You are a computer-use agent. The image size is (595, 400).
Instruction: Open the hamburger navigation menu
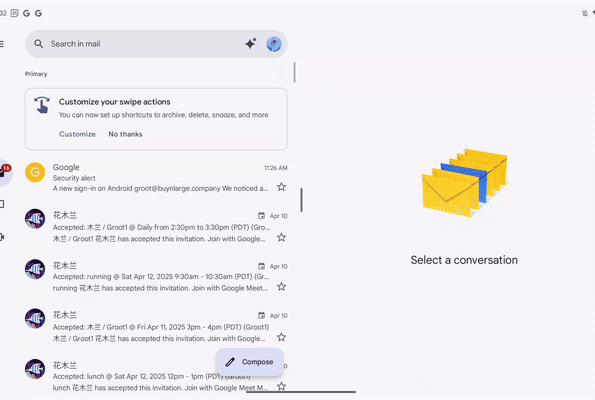click(2, 44)
